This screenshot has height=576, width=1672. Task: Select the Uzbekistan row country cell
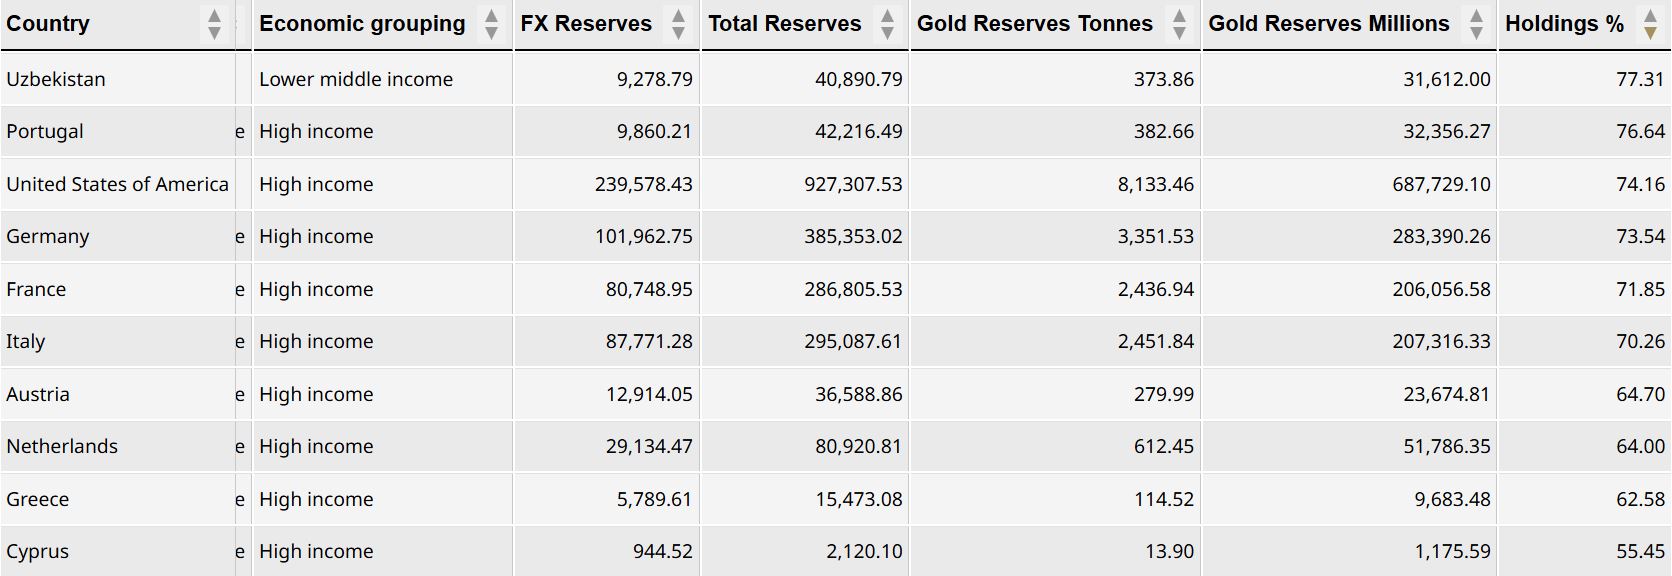tap(56, 79)
